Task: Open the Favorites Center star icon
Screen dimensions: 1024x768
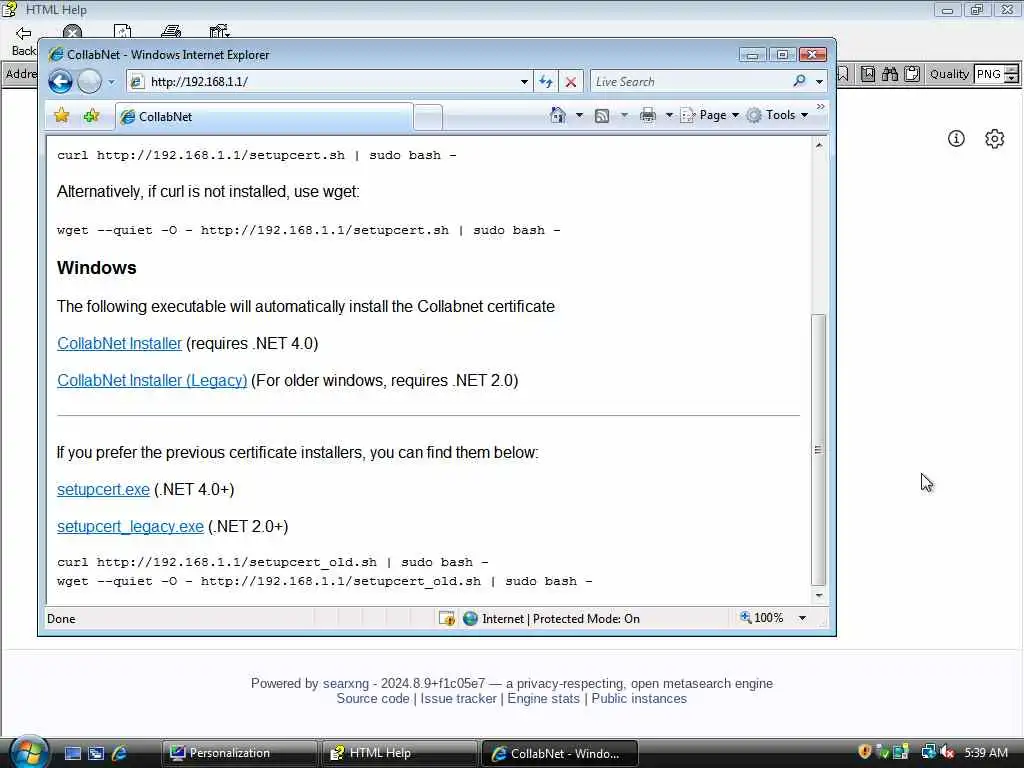Action: pos(62,116)
